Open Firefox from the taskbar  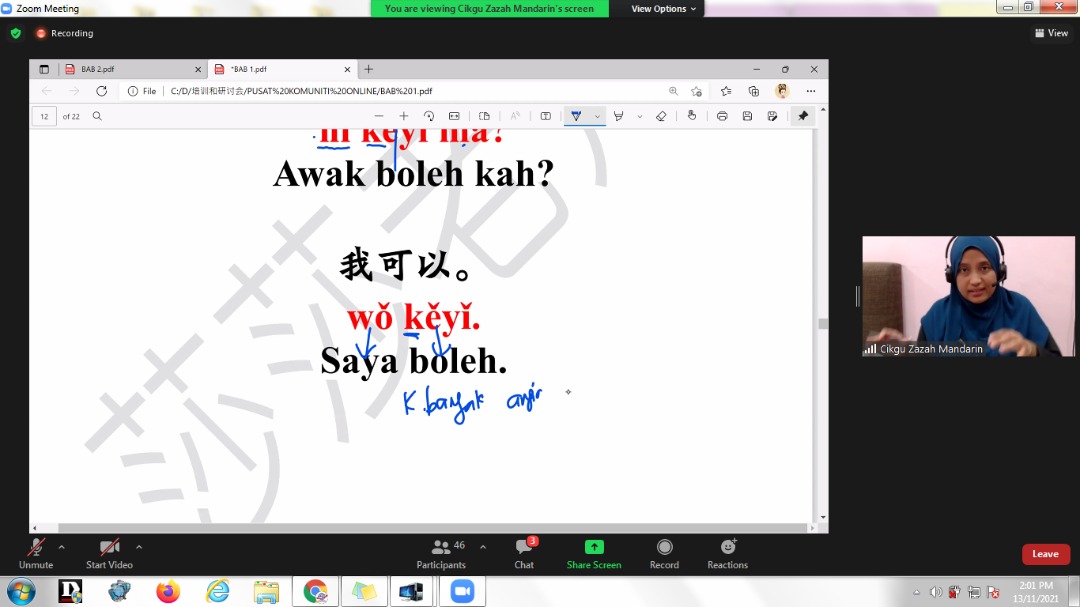click(x=167, y=592)
